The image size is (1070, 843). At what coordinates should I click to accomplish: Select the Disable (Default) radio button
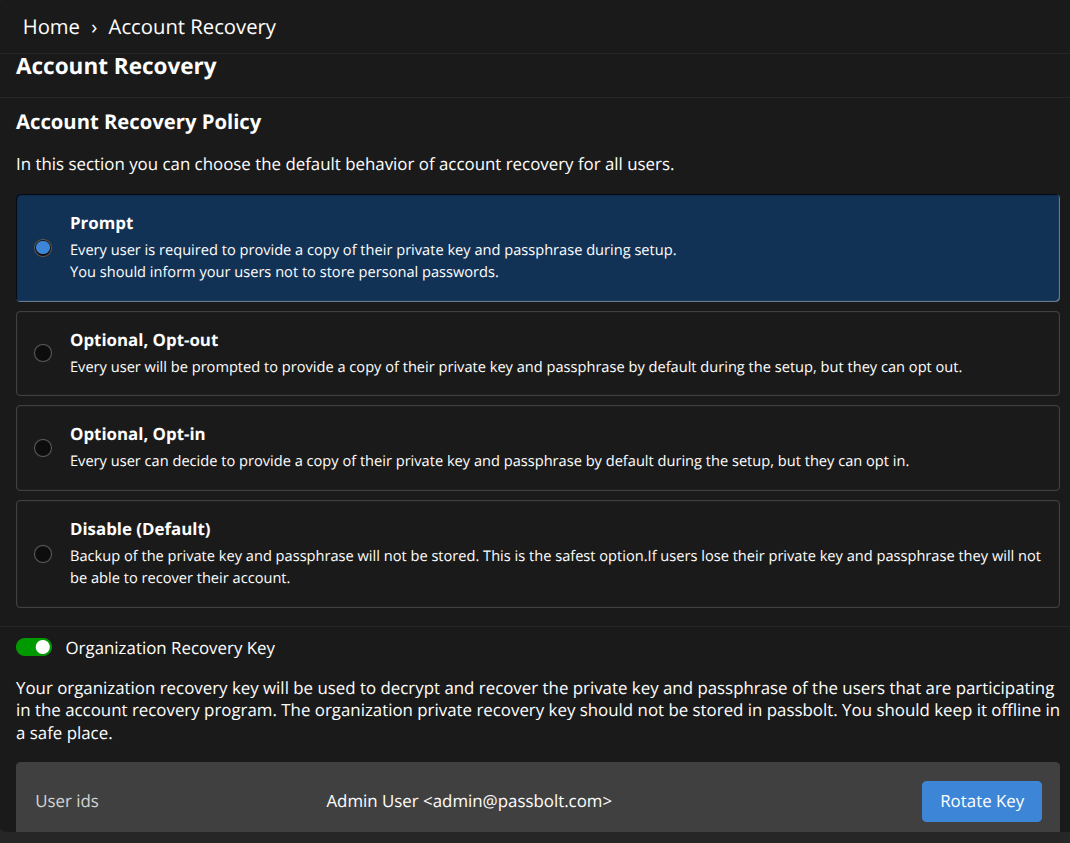pyautogui.click(x=43, y=554)
